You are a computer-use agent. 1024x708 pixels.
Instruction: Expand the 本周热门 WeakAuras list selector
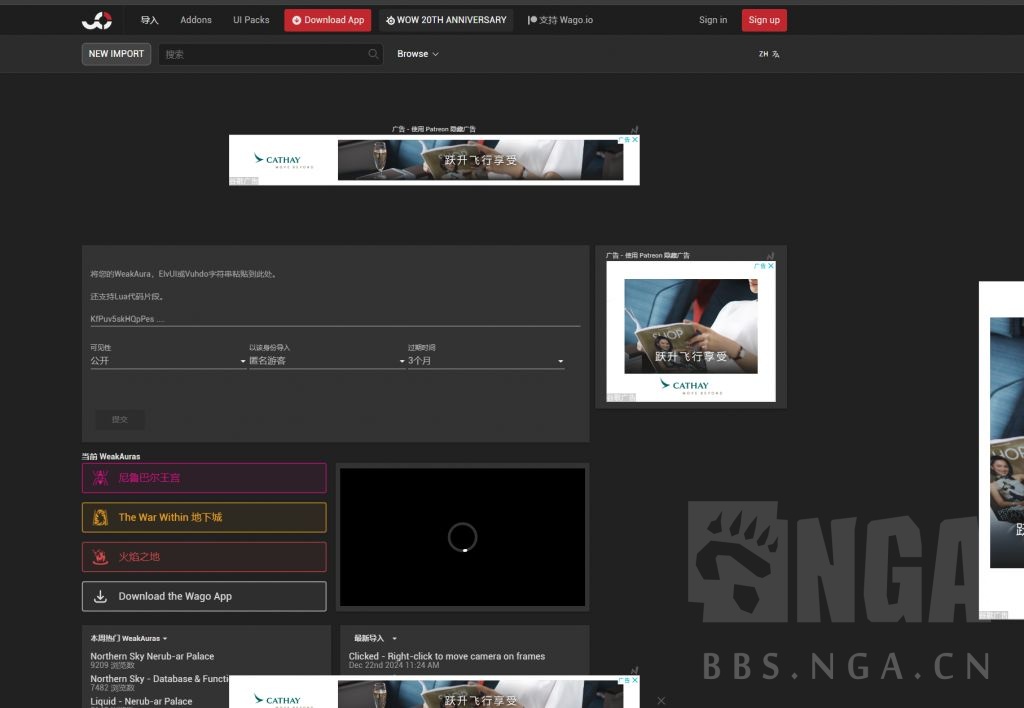[129, 638]
